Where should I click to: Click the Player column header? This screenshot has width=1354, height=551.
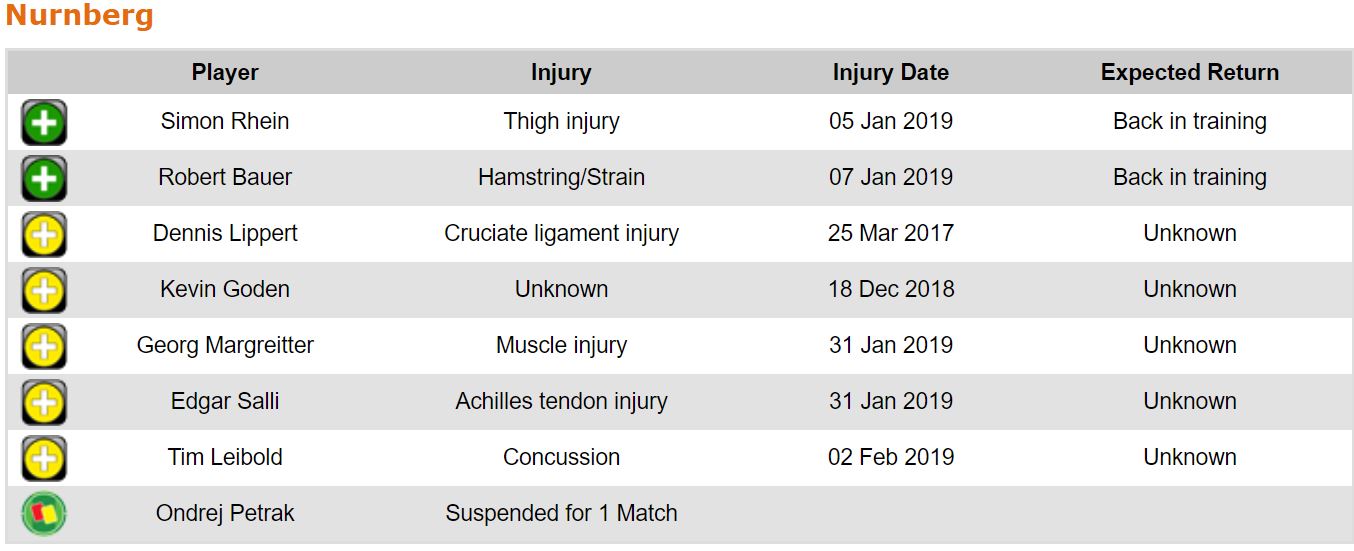pyautogui.click(x=225, y=73)
